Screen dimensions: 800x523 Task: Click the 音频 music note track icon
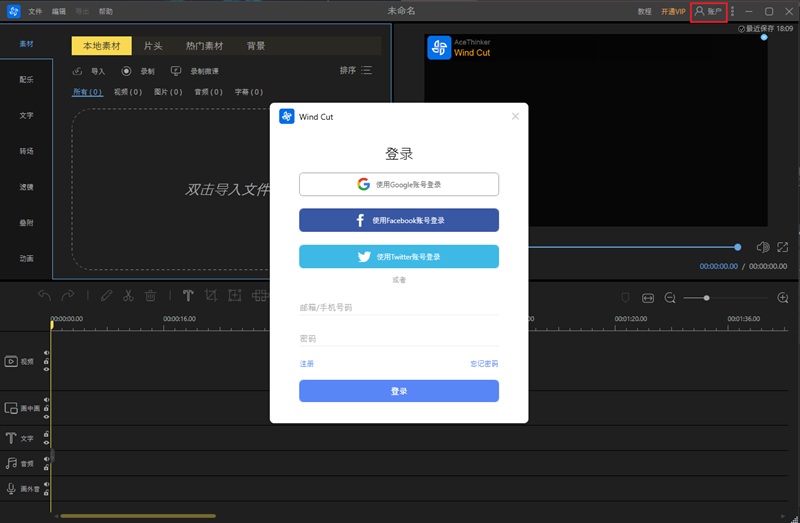(x=11, y=463)
